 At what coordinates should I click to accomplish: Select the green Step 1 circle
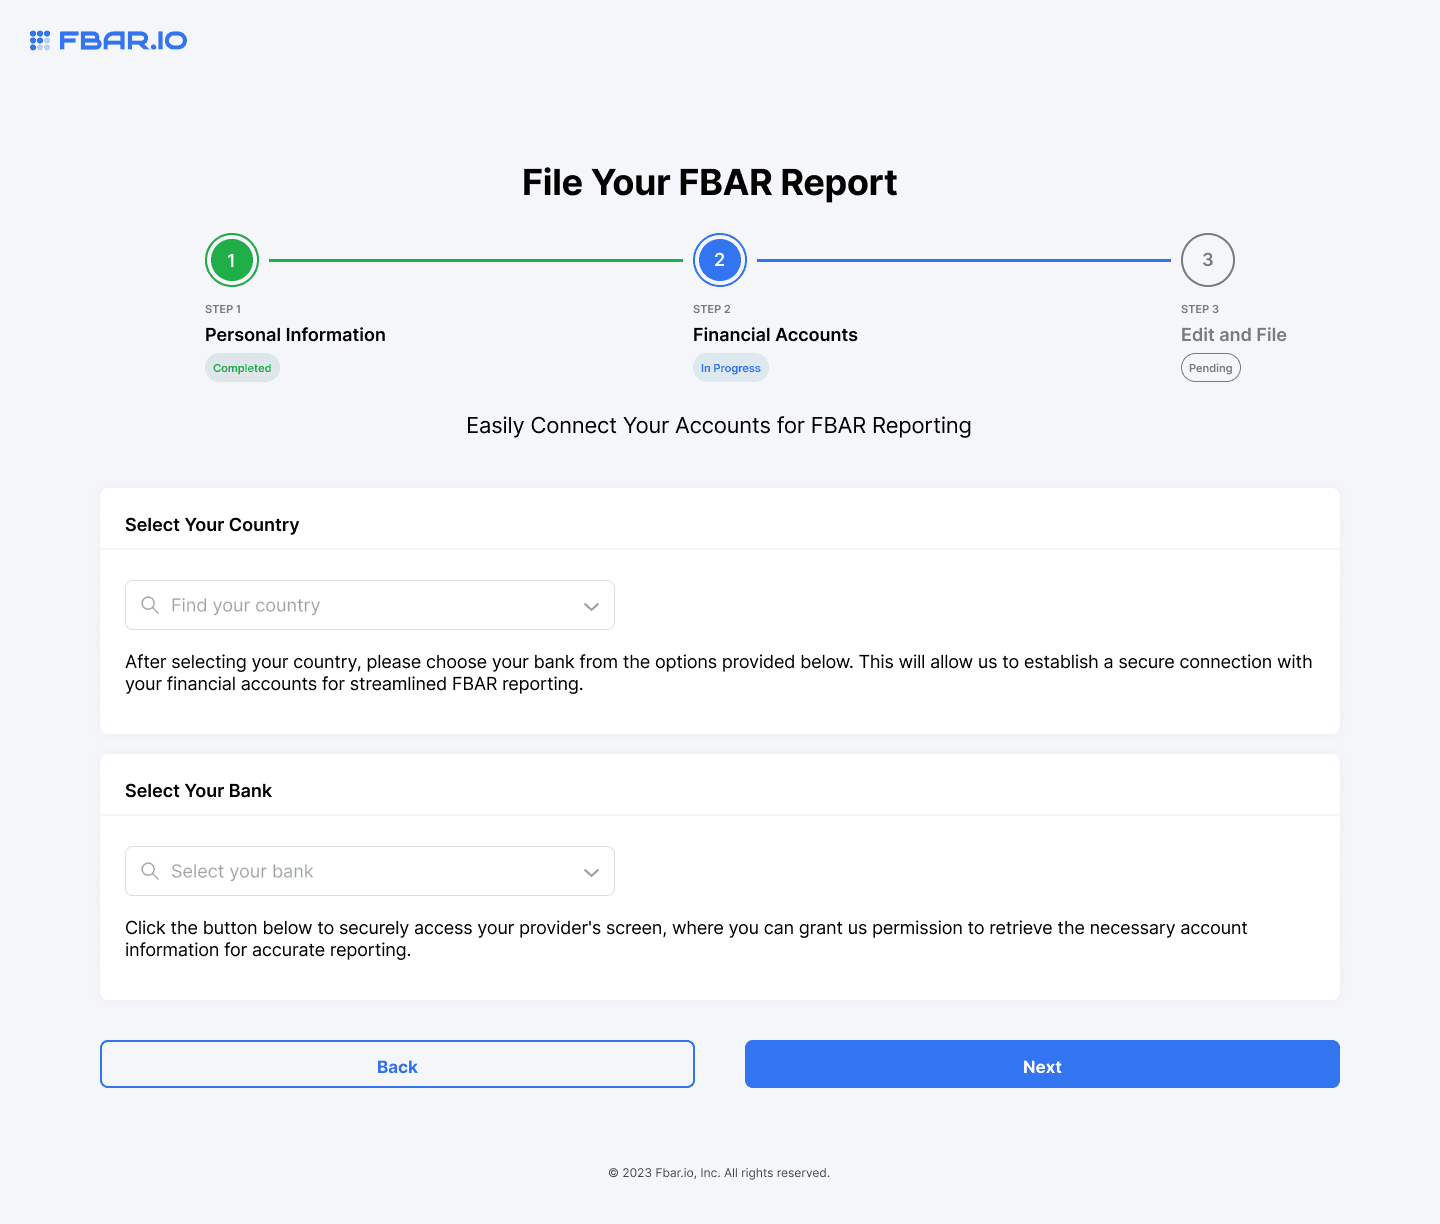[231, 259]
